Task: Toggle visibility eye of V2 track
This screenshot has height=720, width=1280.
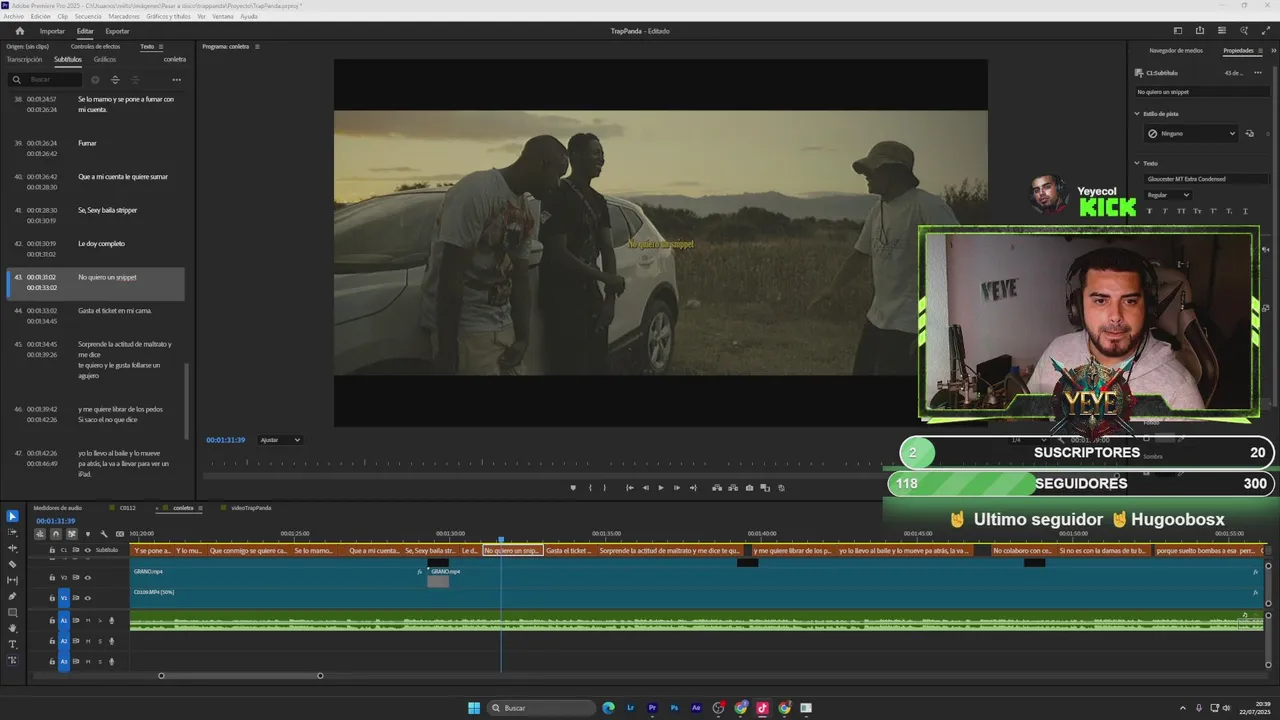Action: tap(87, 578)
